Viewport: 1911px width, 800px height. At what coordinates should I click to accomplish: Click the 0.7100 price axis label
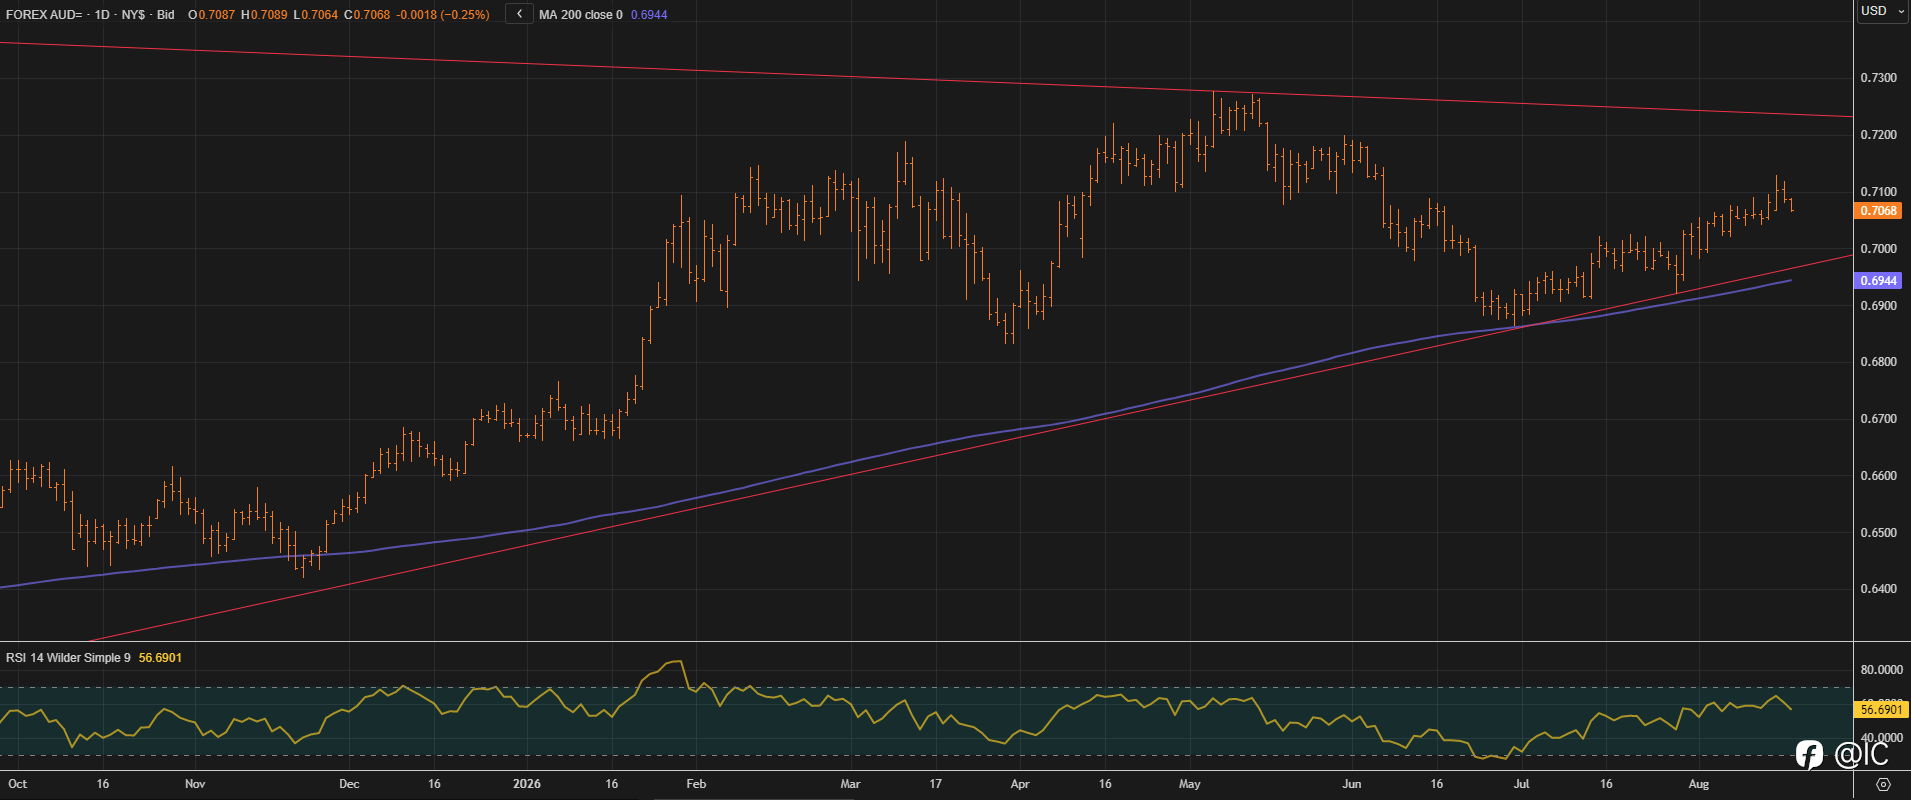click(1878, 192)
